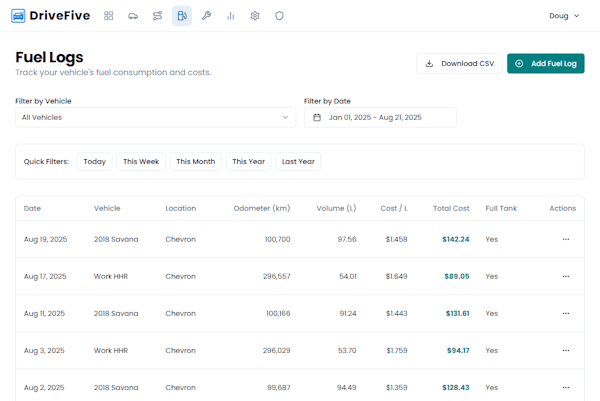Open actions menu for Aug 17, 2025 row
Viewport: 600px width, 401px height.
point(566,276)
